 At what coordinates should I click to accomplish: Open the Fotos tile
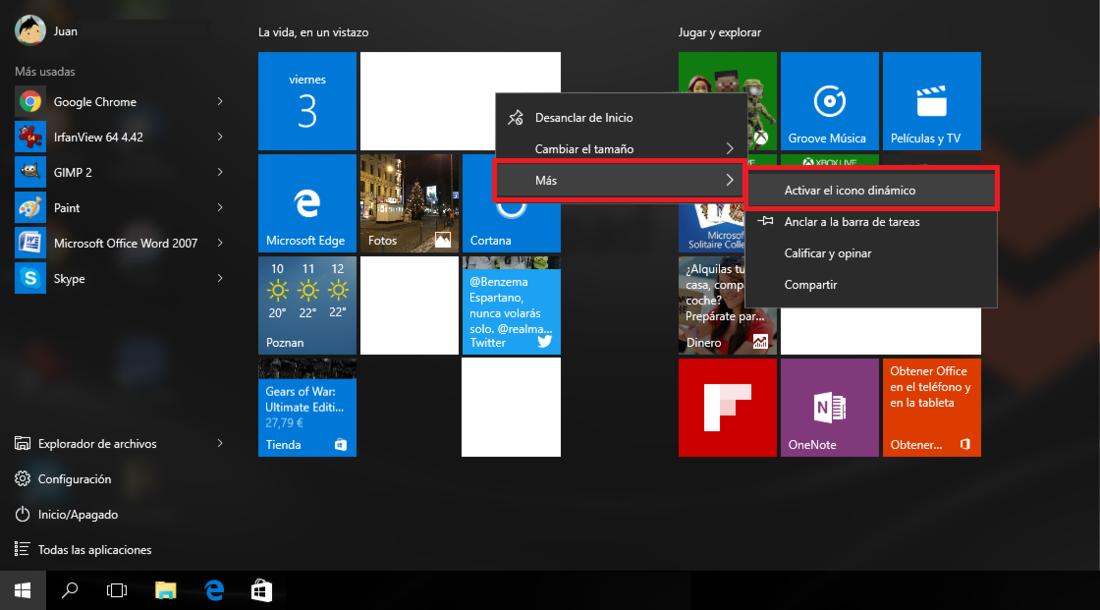[x=410, y=203]
